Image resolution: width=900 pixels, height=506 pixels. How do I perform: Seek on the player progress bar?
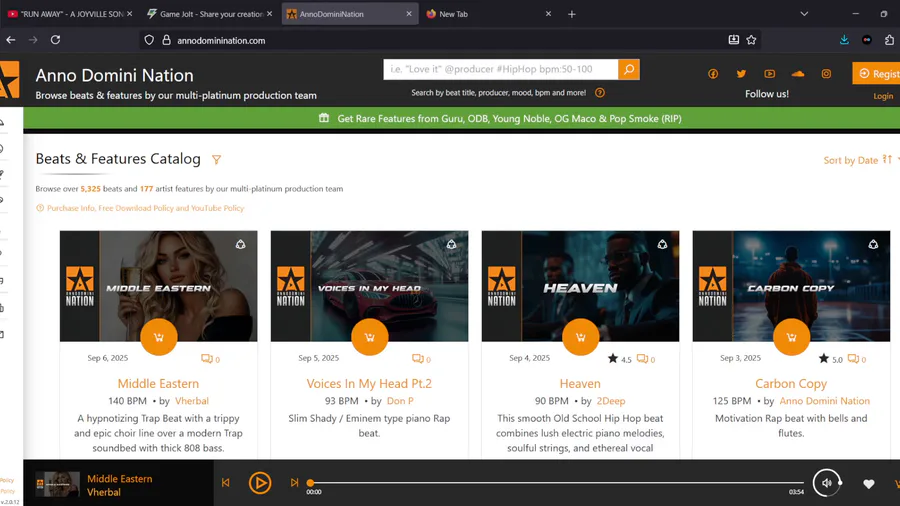(x=557, y=483)
